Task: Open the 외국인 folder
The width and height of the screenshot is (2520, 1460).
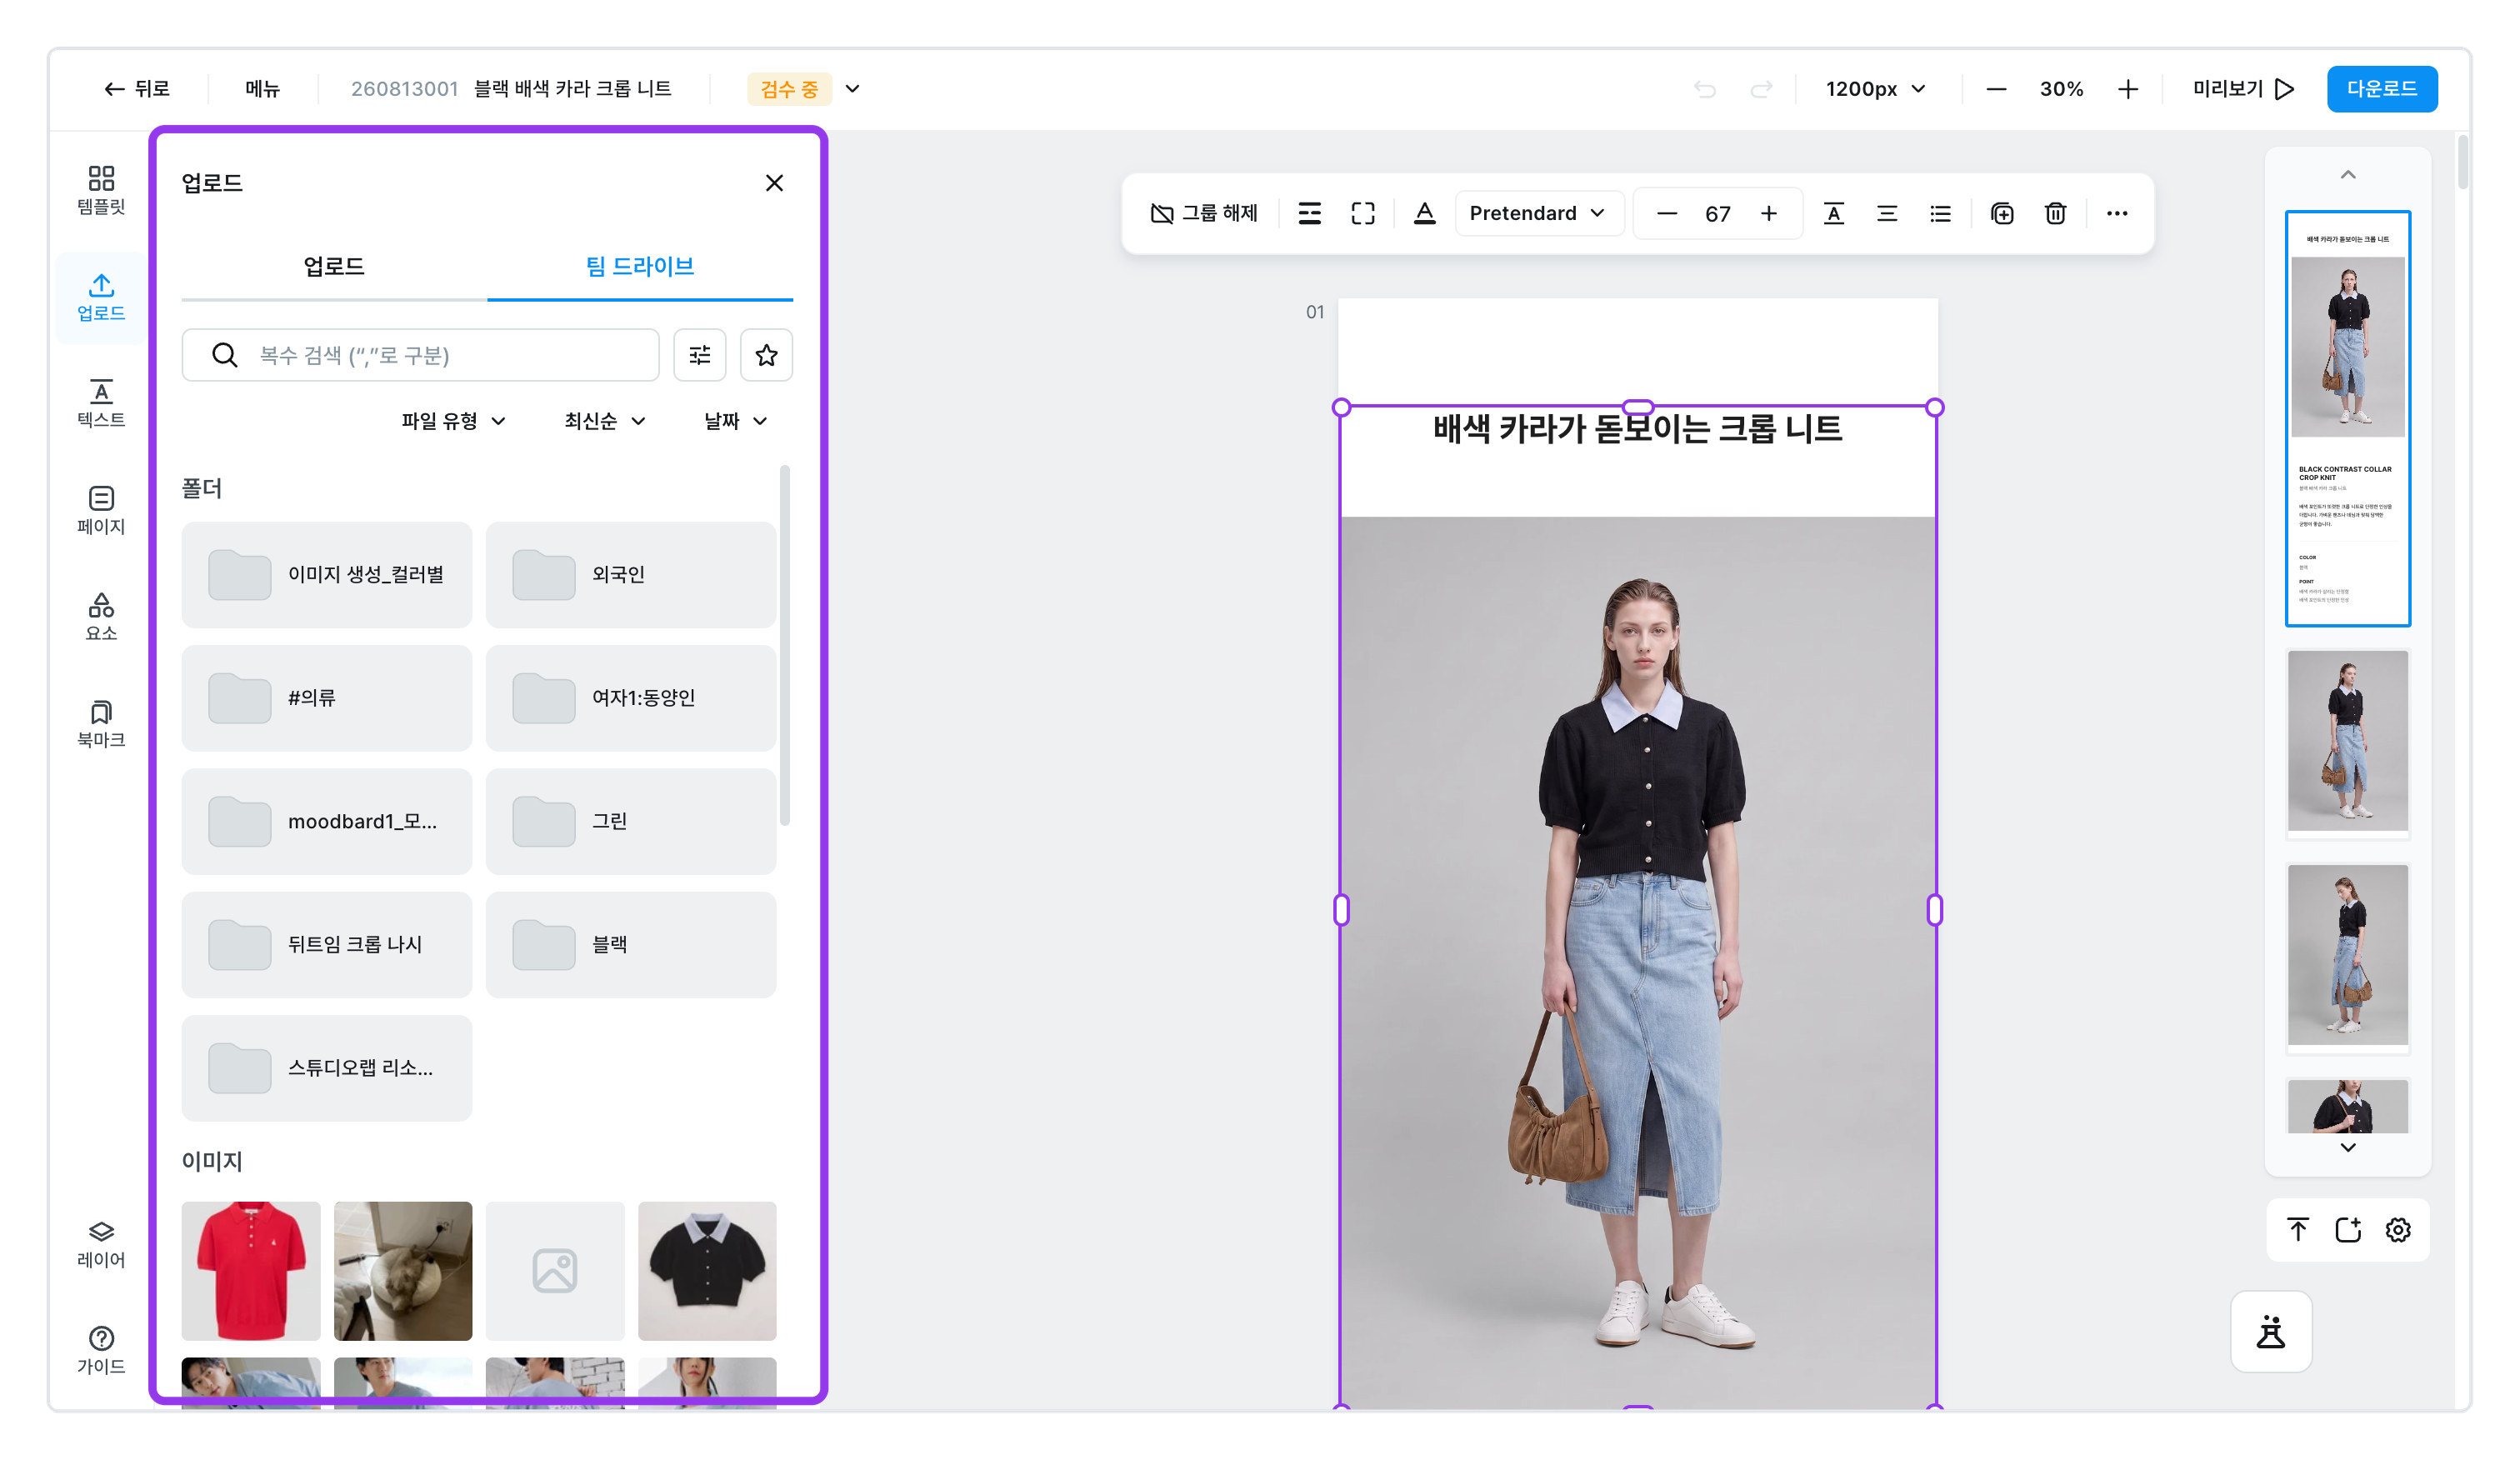Action: [x=631, y=575]
